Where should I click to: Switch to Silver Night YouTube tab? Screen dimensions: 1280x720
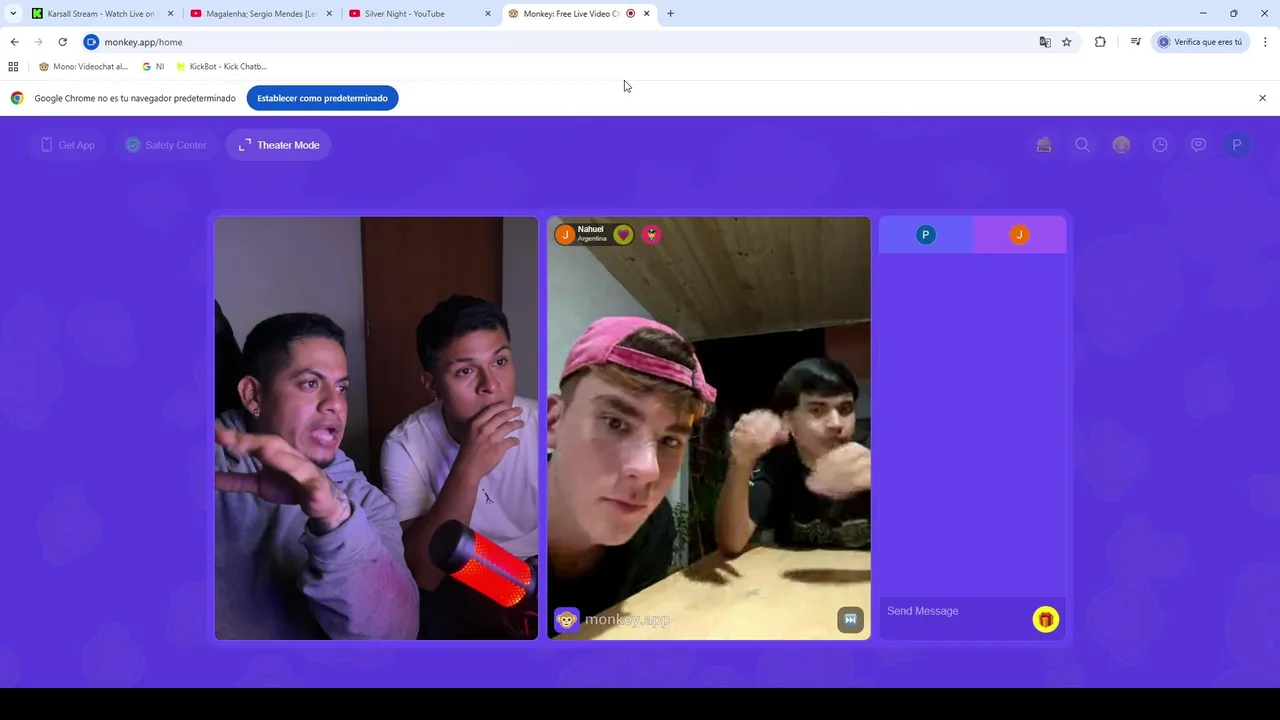coord(420,14)
